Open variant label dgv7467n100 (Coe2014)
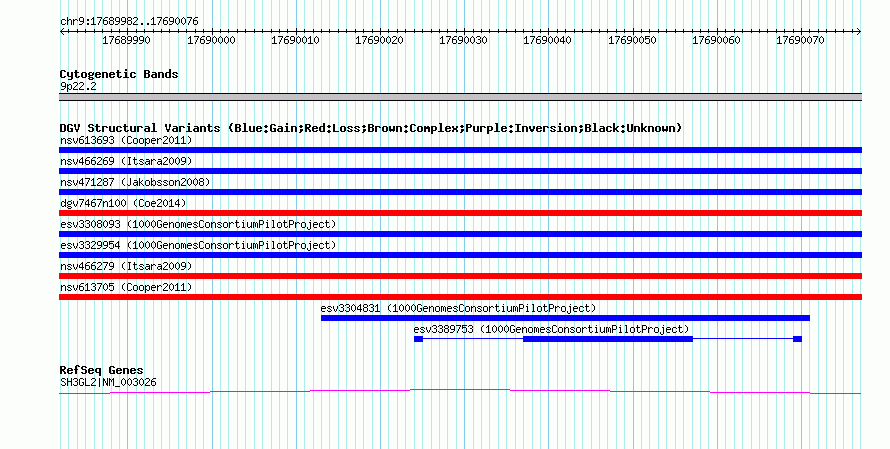 point(123,203)
